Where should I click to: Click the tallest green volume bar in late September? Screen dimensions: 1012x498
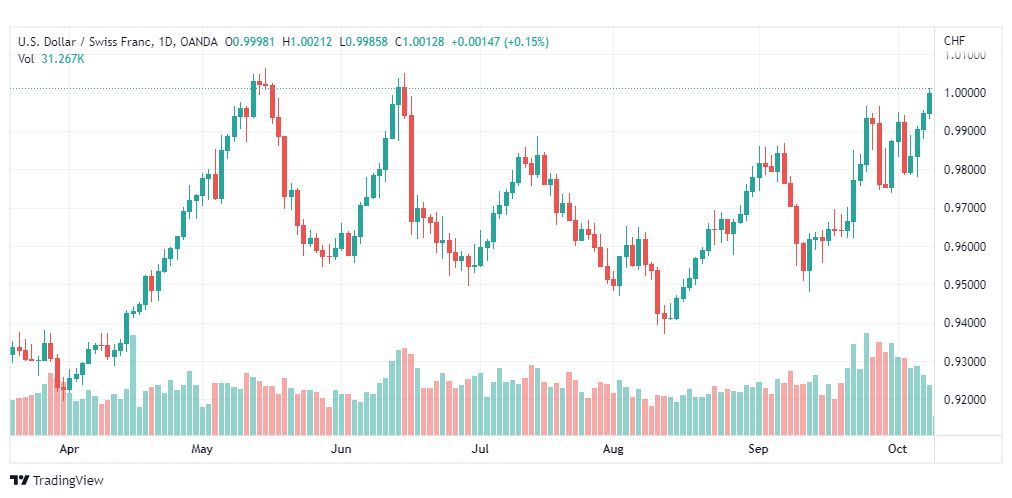[x=866, y=384]
